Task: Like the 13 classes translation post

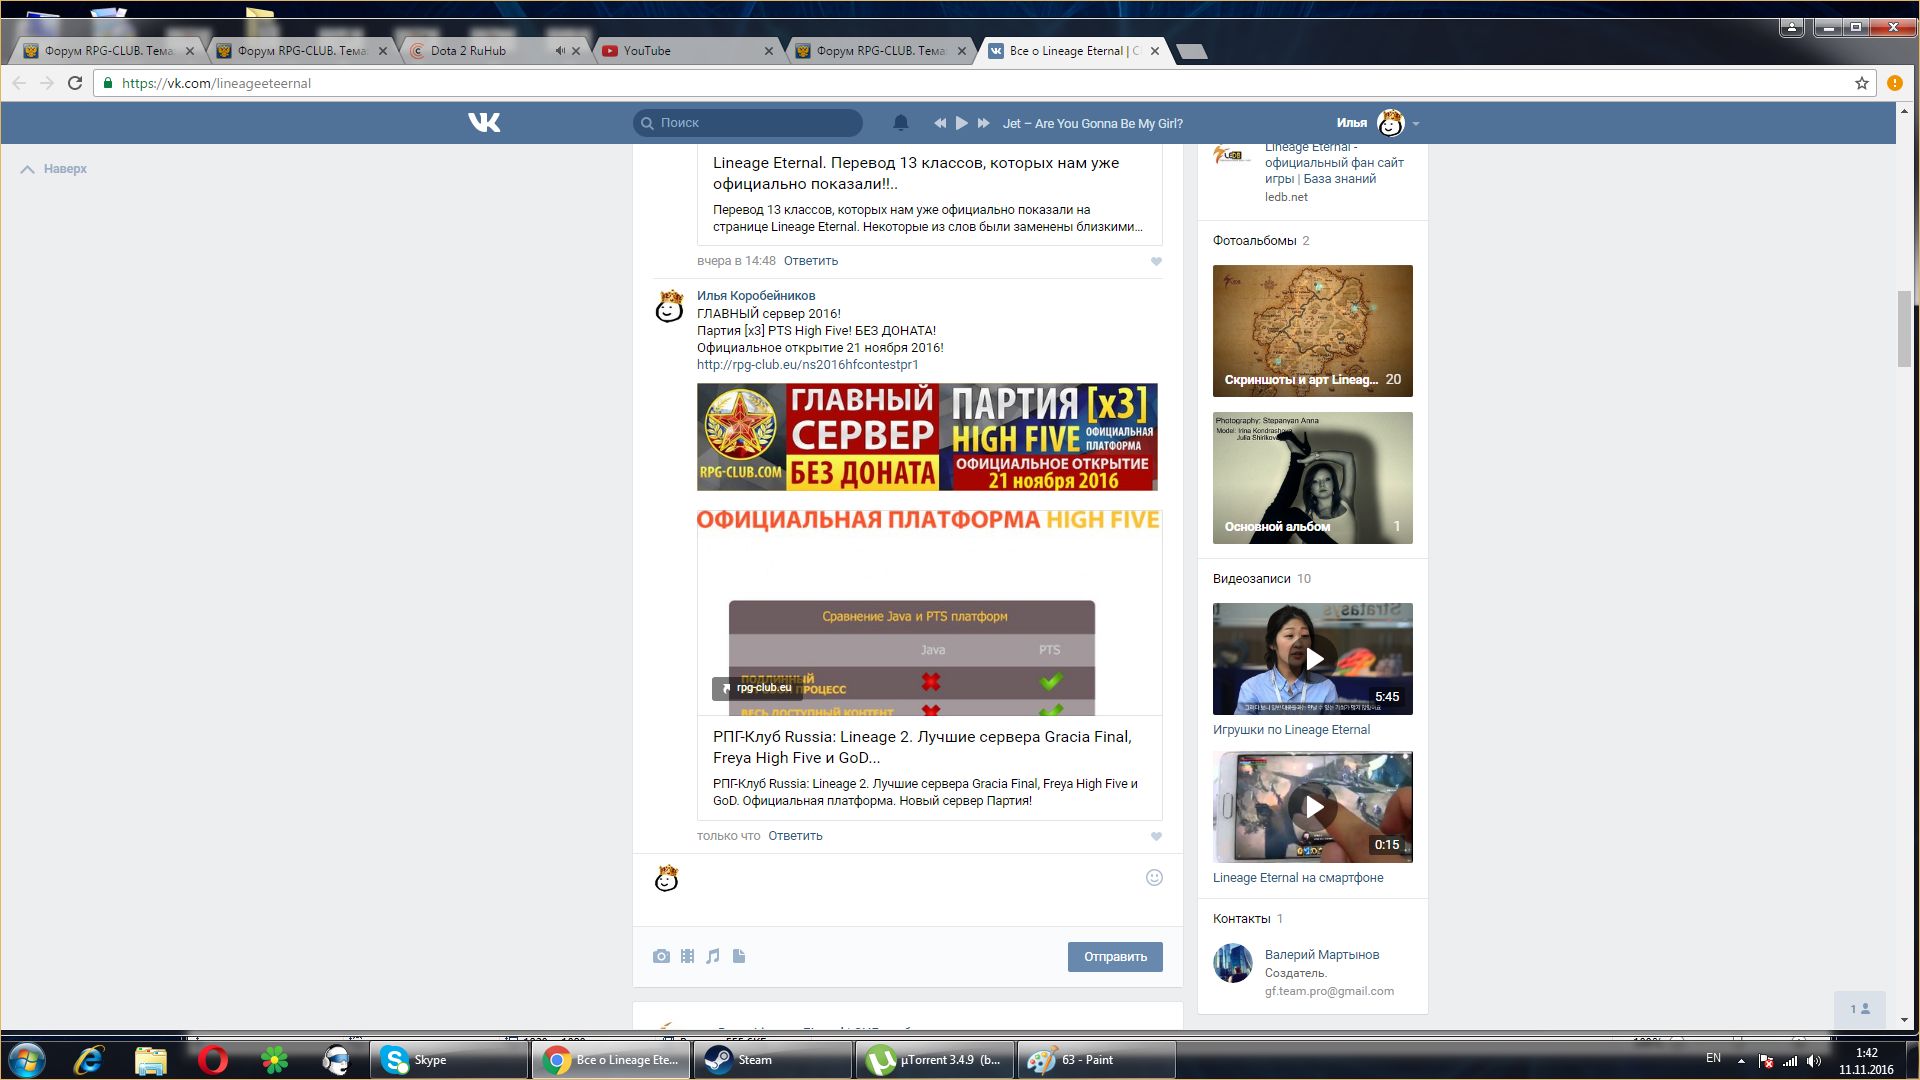Action: (x=1156, y=262)
